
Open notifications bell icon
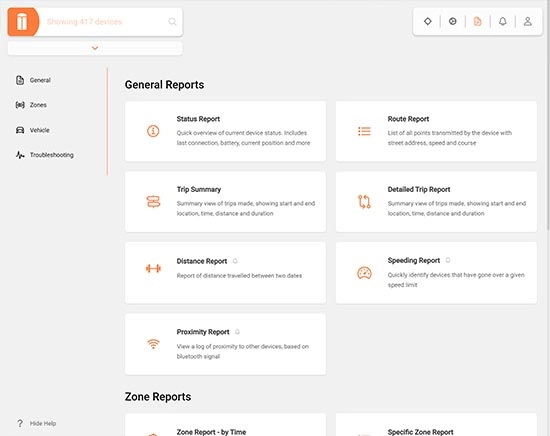(x=503, y=21)
